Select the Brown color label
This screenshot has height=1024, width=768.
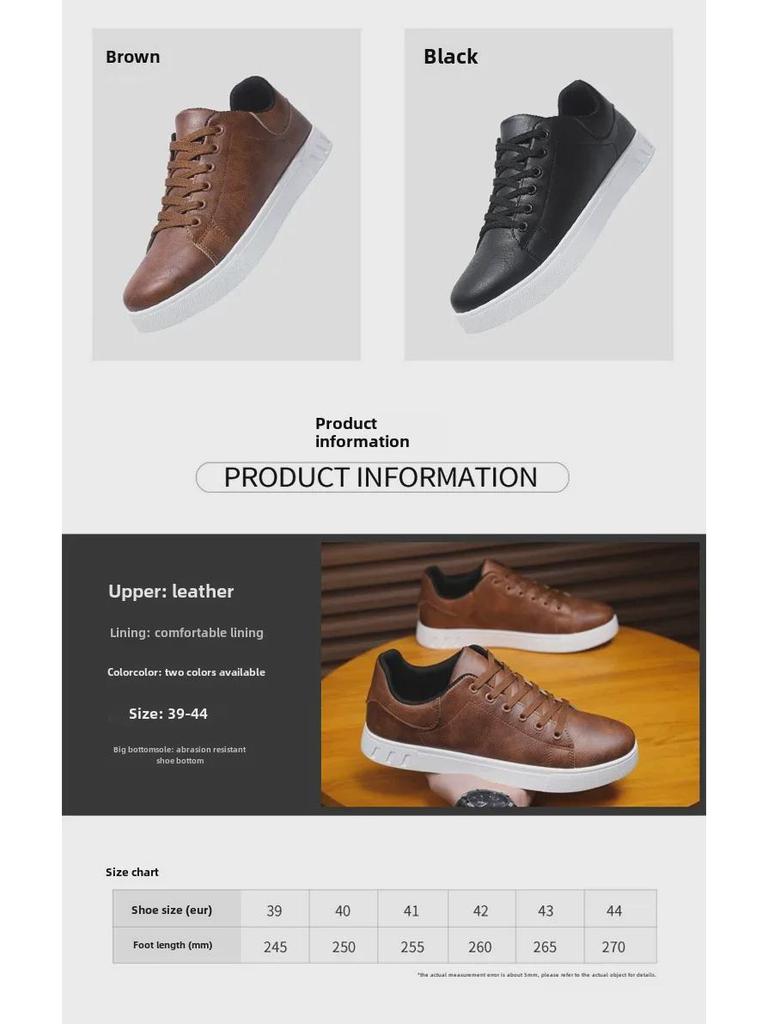click(133, 57)
